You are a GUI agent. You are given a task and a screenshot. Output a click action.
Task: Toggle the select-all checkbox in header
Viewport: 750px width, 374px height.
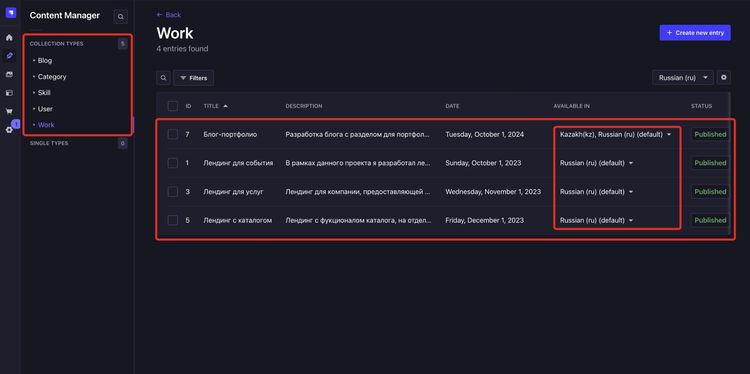[173, 106]
